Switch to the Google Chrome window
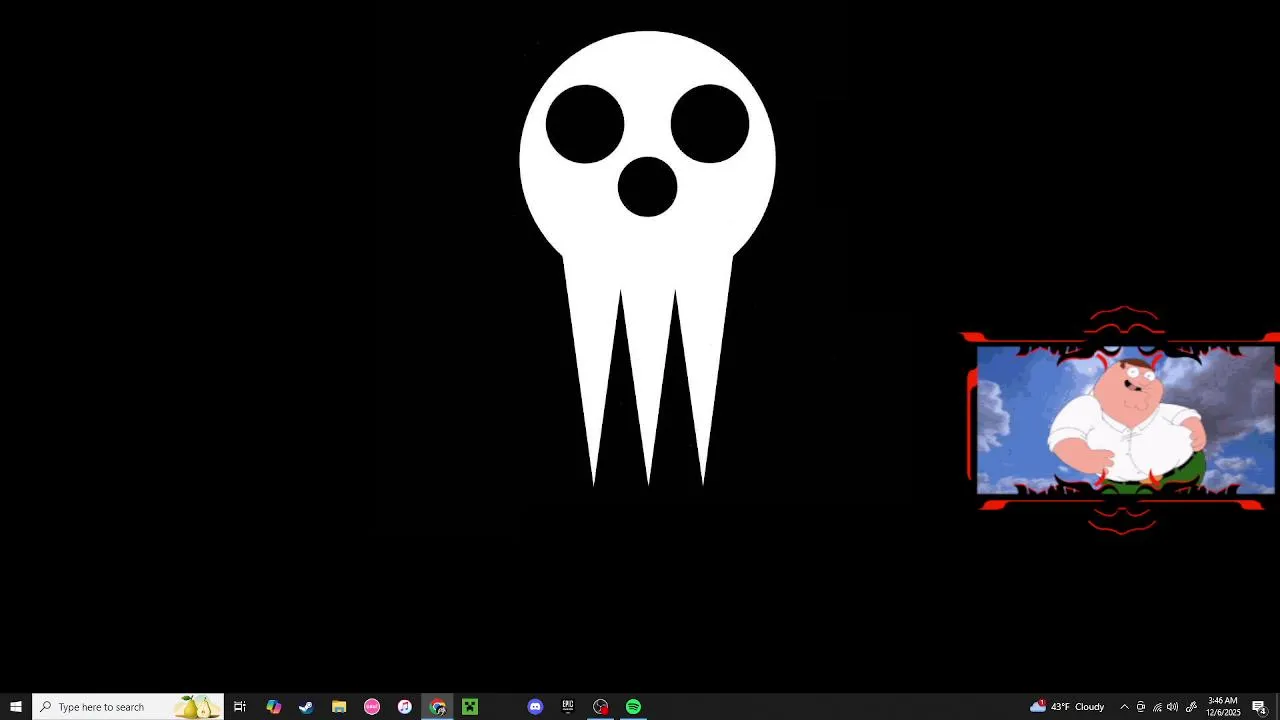 click(x=438, y=707)
